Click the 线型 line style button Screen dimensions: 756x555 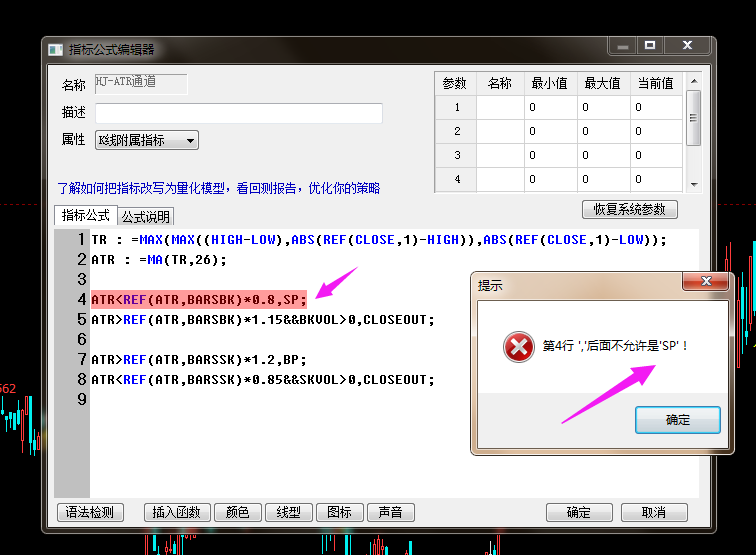pos(288,512)
